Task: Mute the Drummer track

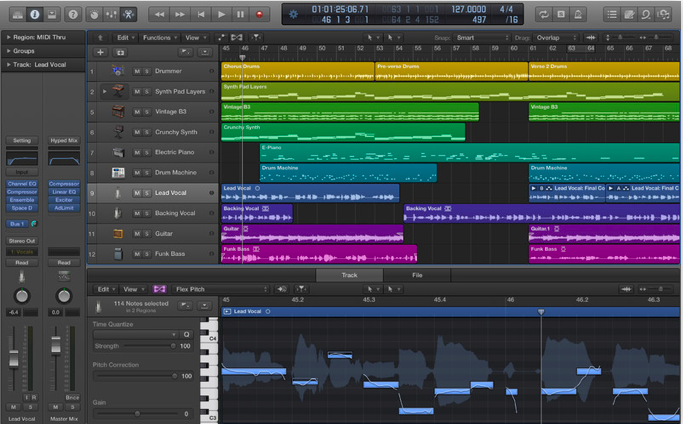Action: [x=137, y=71]
